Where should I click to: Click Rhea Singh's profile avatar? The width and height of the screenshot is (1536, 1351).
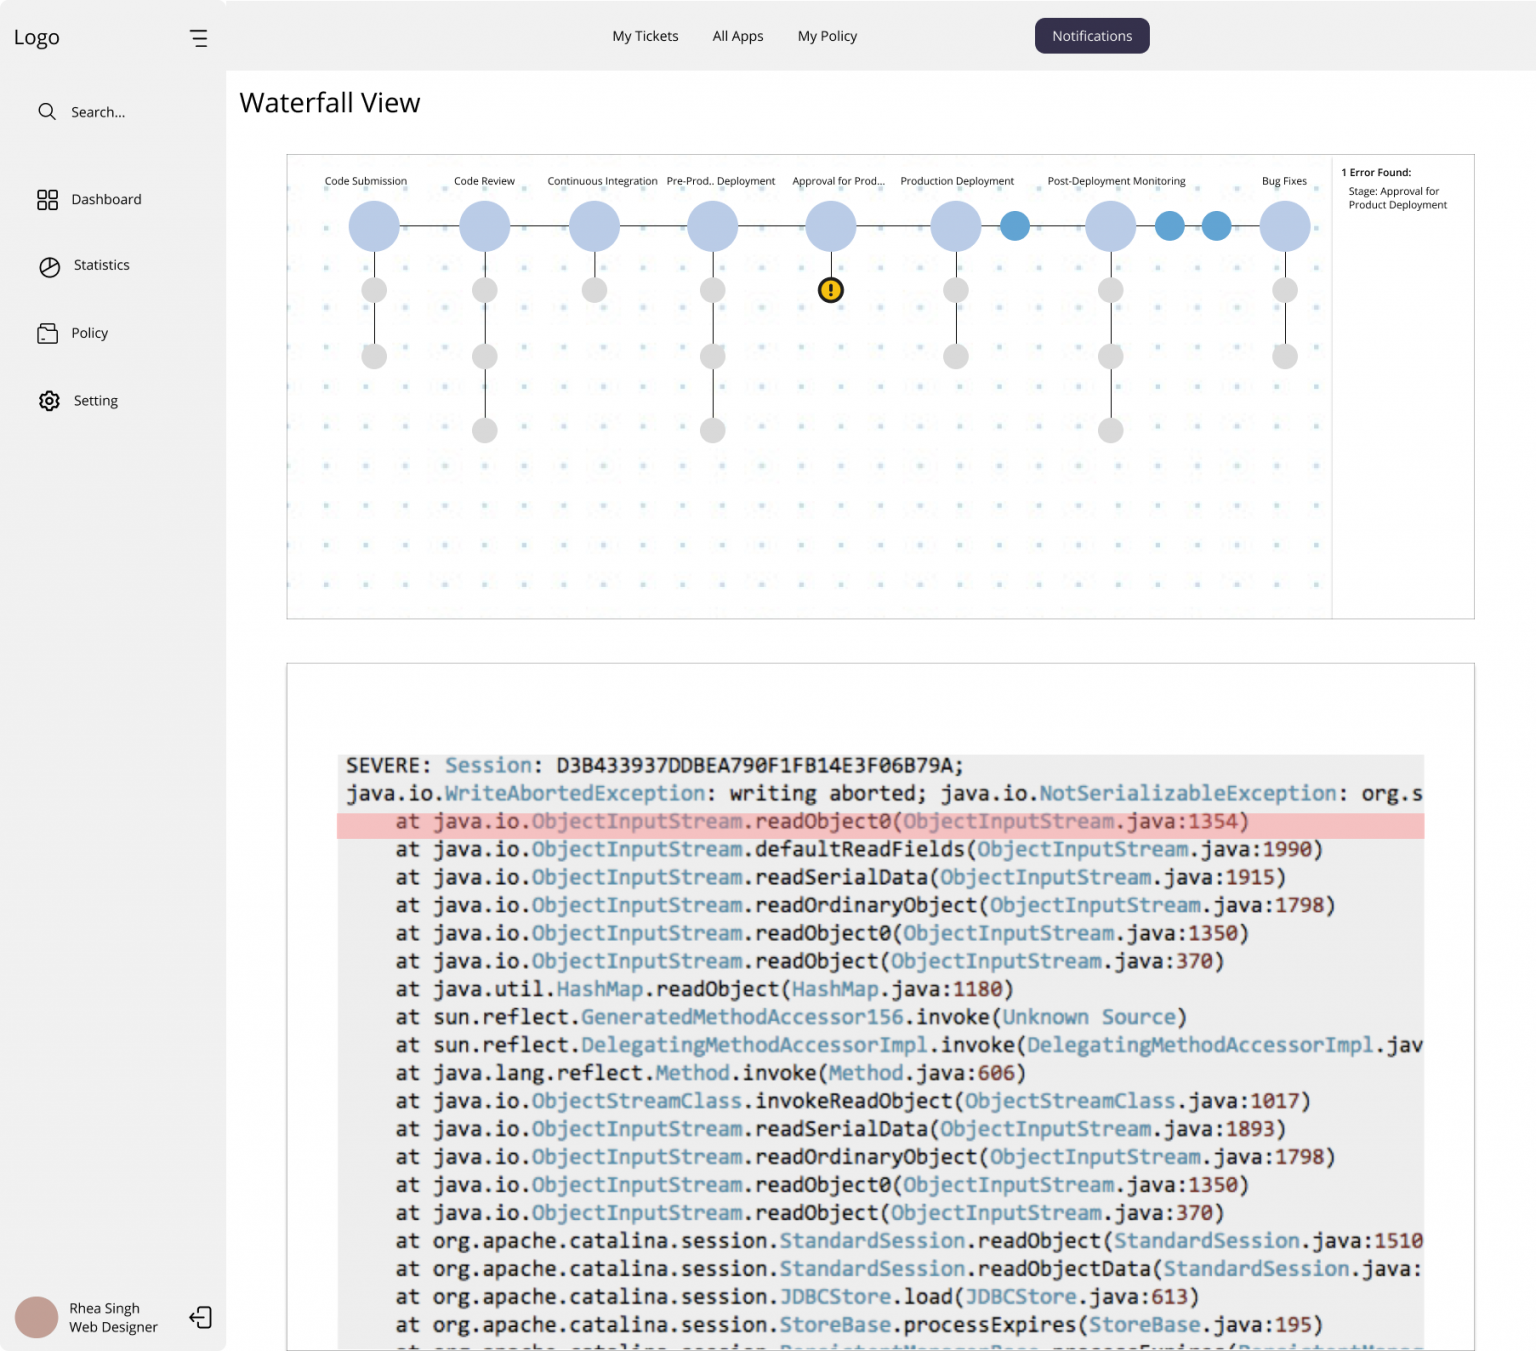(x=37, y=1317)
